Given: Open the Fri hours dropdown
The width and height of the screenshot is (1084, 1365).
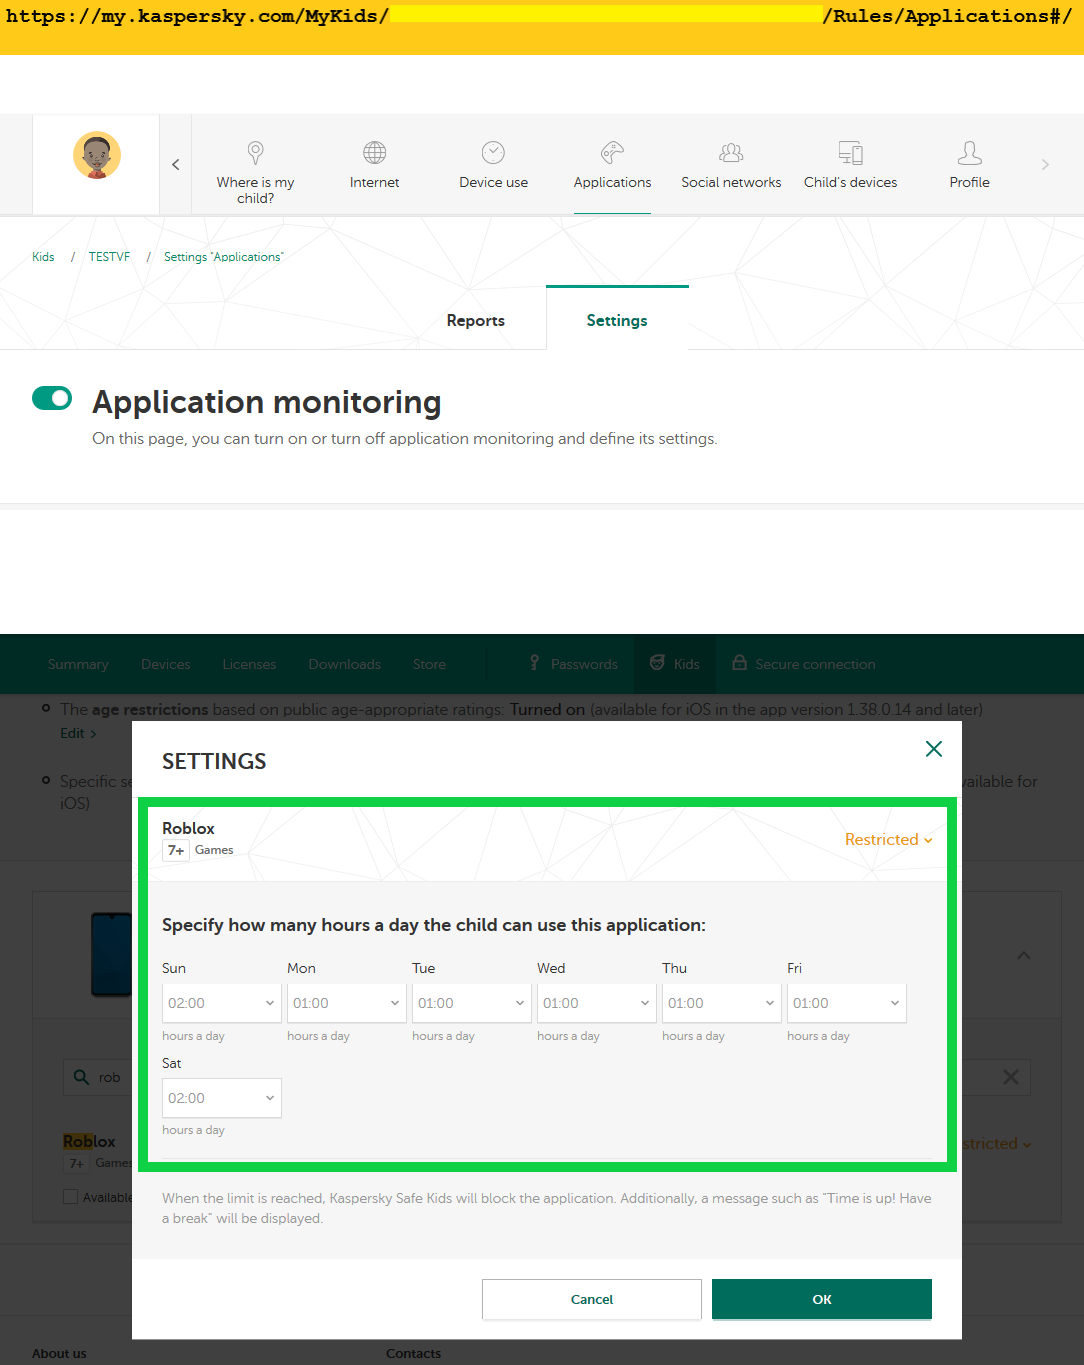Looking at the screenshot, I should 847,1003.
